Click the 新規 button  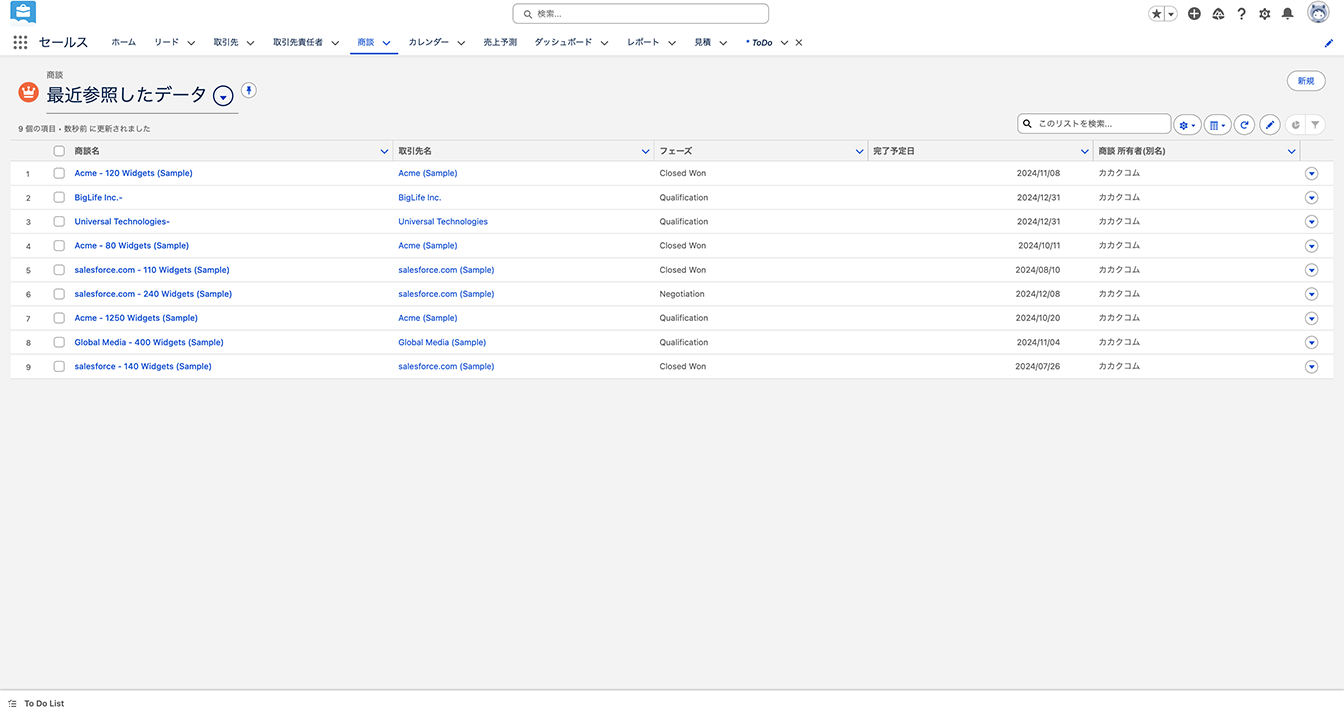click(1306, 81)
